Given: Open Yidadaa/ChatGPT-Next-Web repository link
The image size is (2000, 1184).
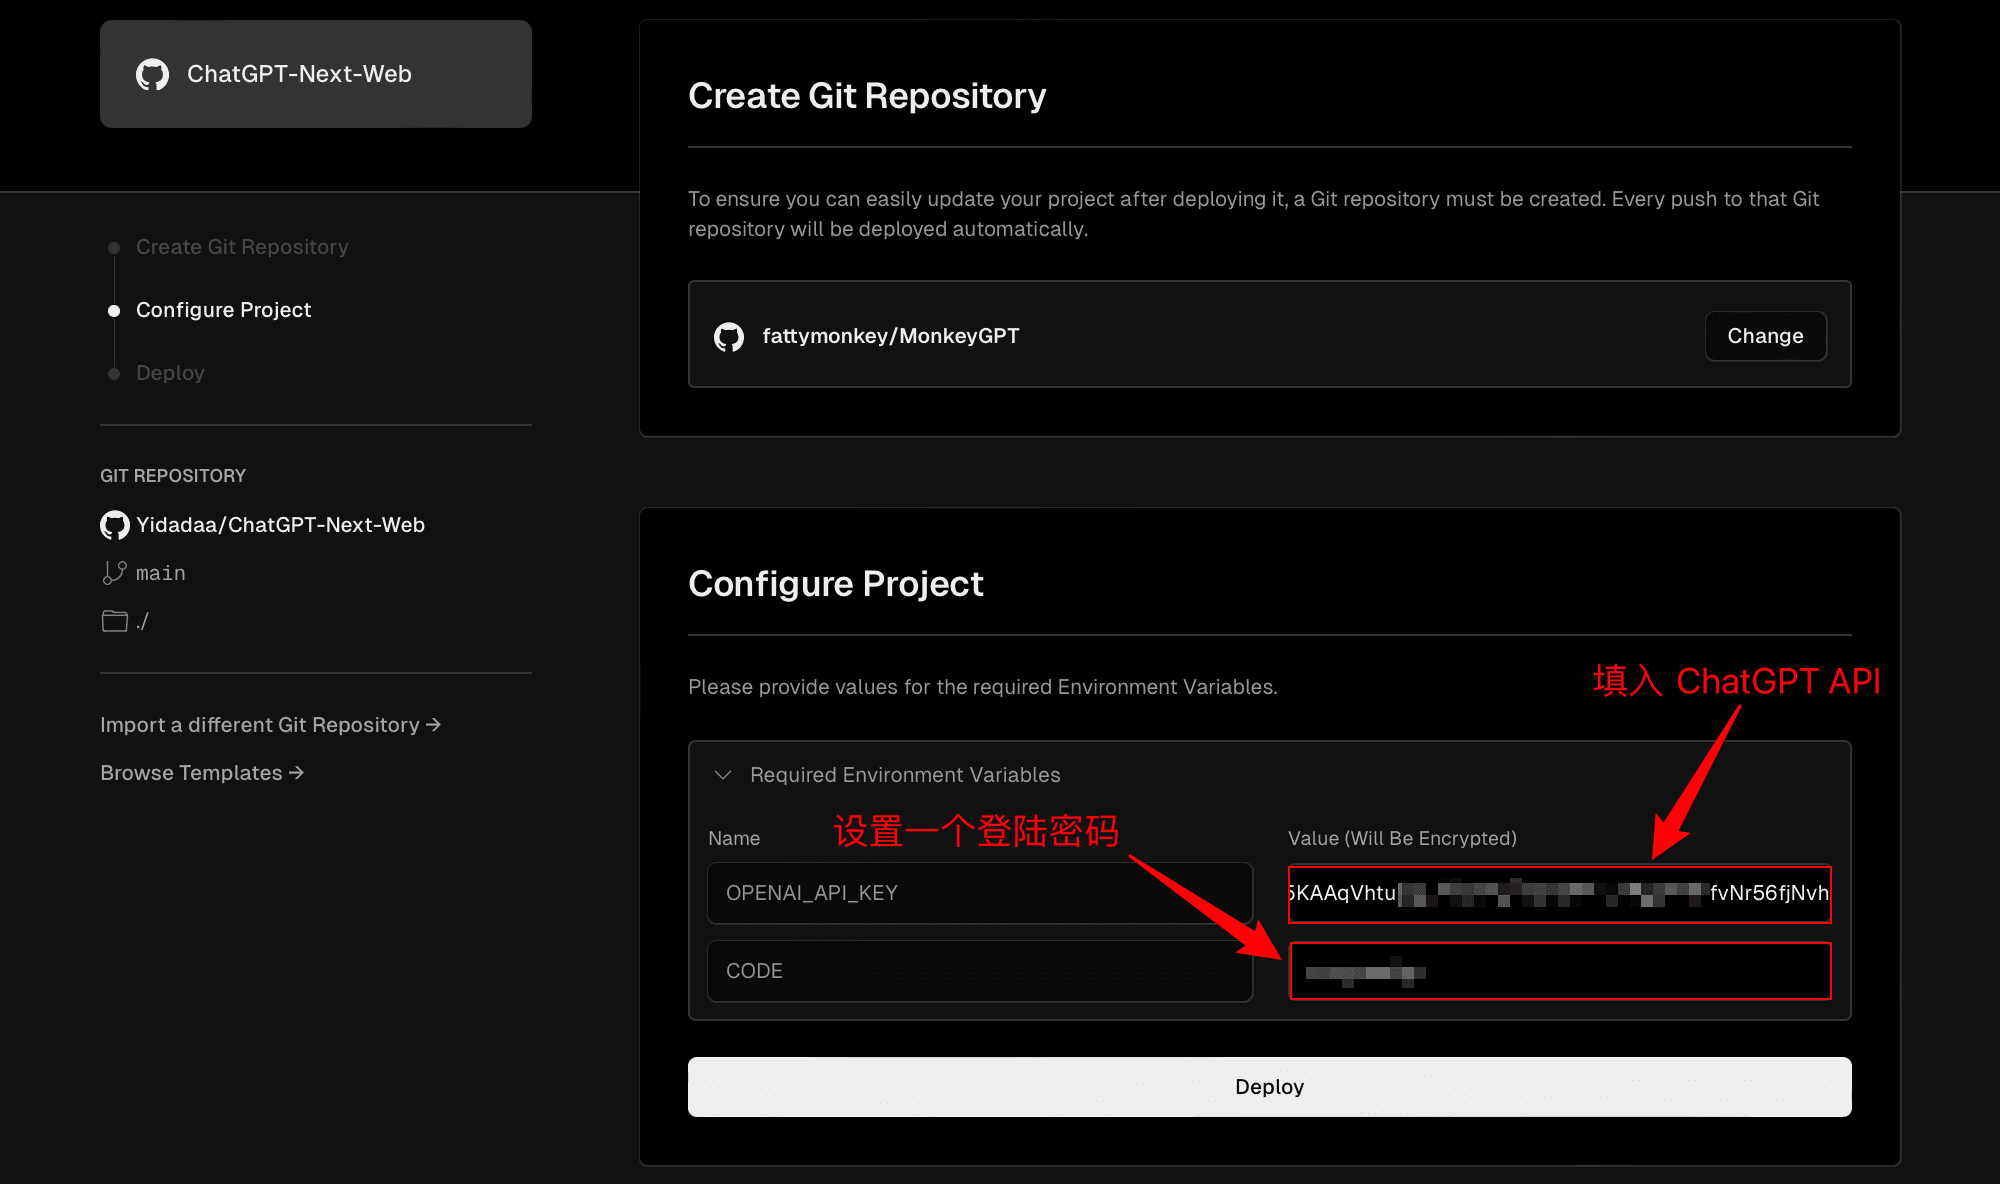Looking at the screenshot, I should tap(280, 525).
